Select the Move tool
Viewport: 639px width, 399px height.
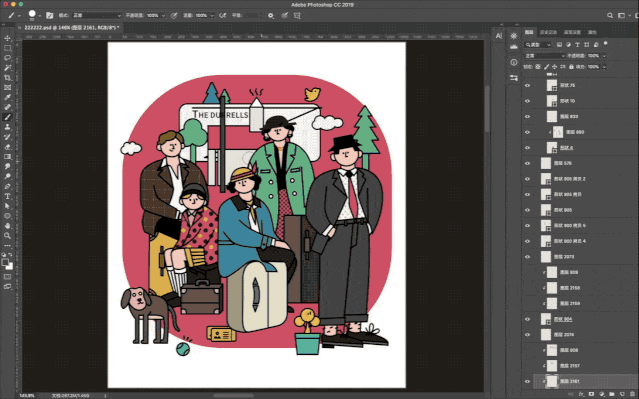(7, 38)
